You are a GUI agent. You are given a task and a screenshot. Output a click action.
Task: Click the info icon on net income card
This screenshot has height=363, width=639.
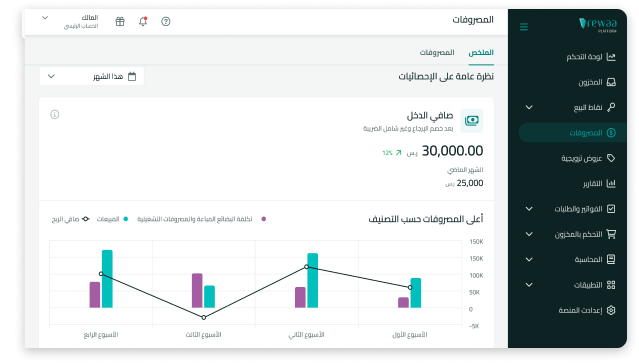55,114
